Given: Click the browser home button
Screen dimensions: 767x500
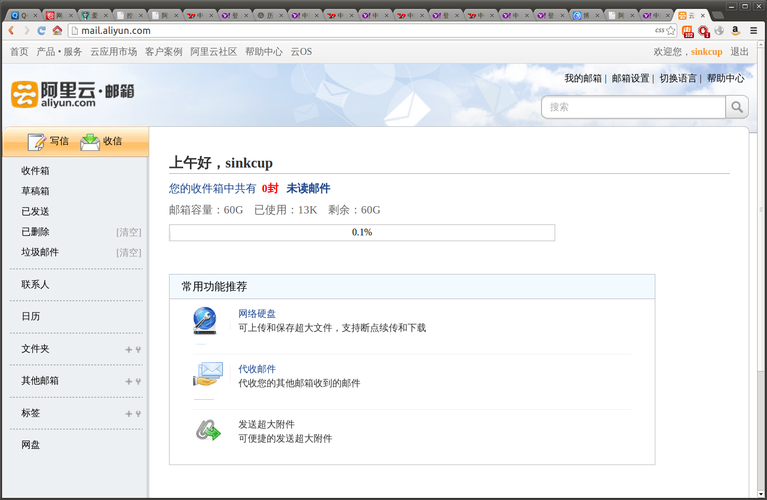Looking at the screenshot, I should (58, 31).
